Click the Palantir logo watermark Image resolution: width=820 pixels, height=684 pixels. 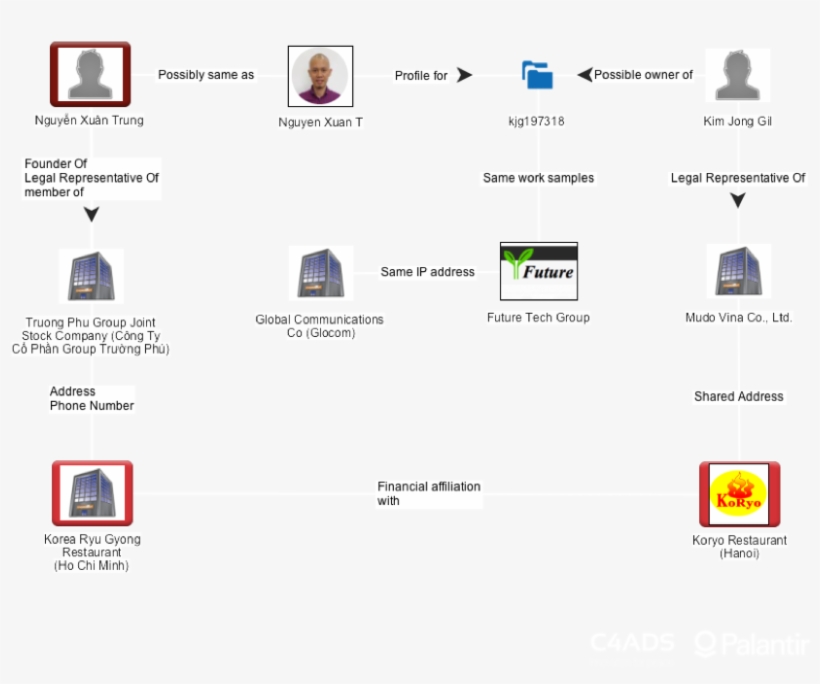tap(749, 645)
